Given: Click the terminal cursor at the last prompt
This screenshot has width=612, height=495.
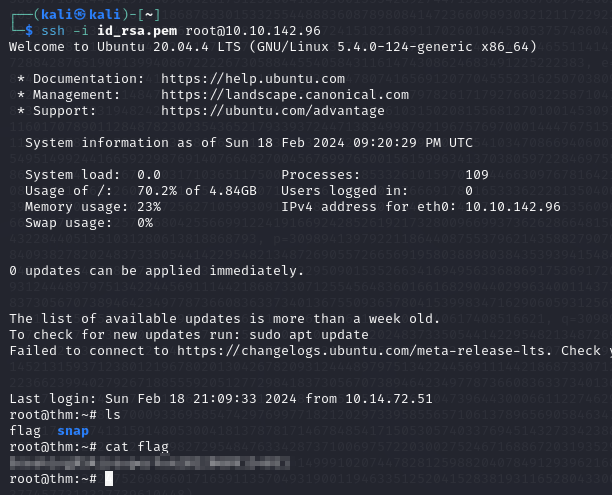Looking at the screenshot, I should (108, 478).
